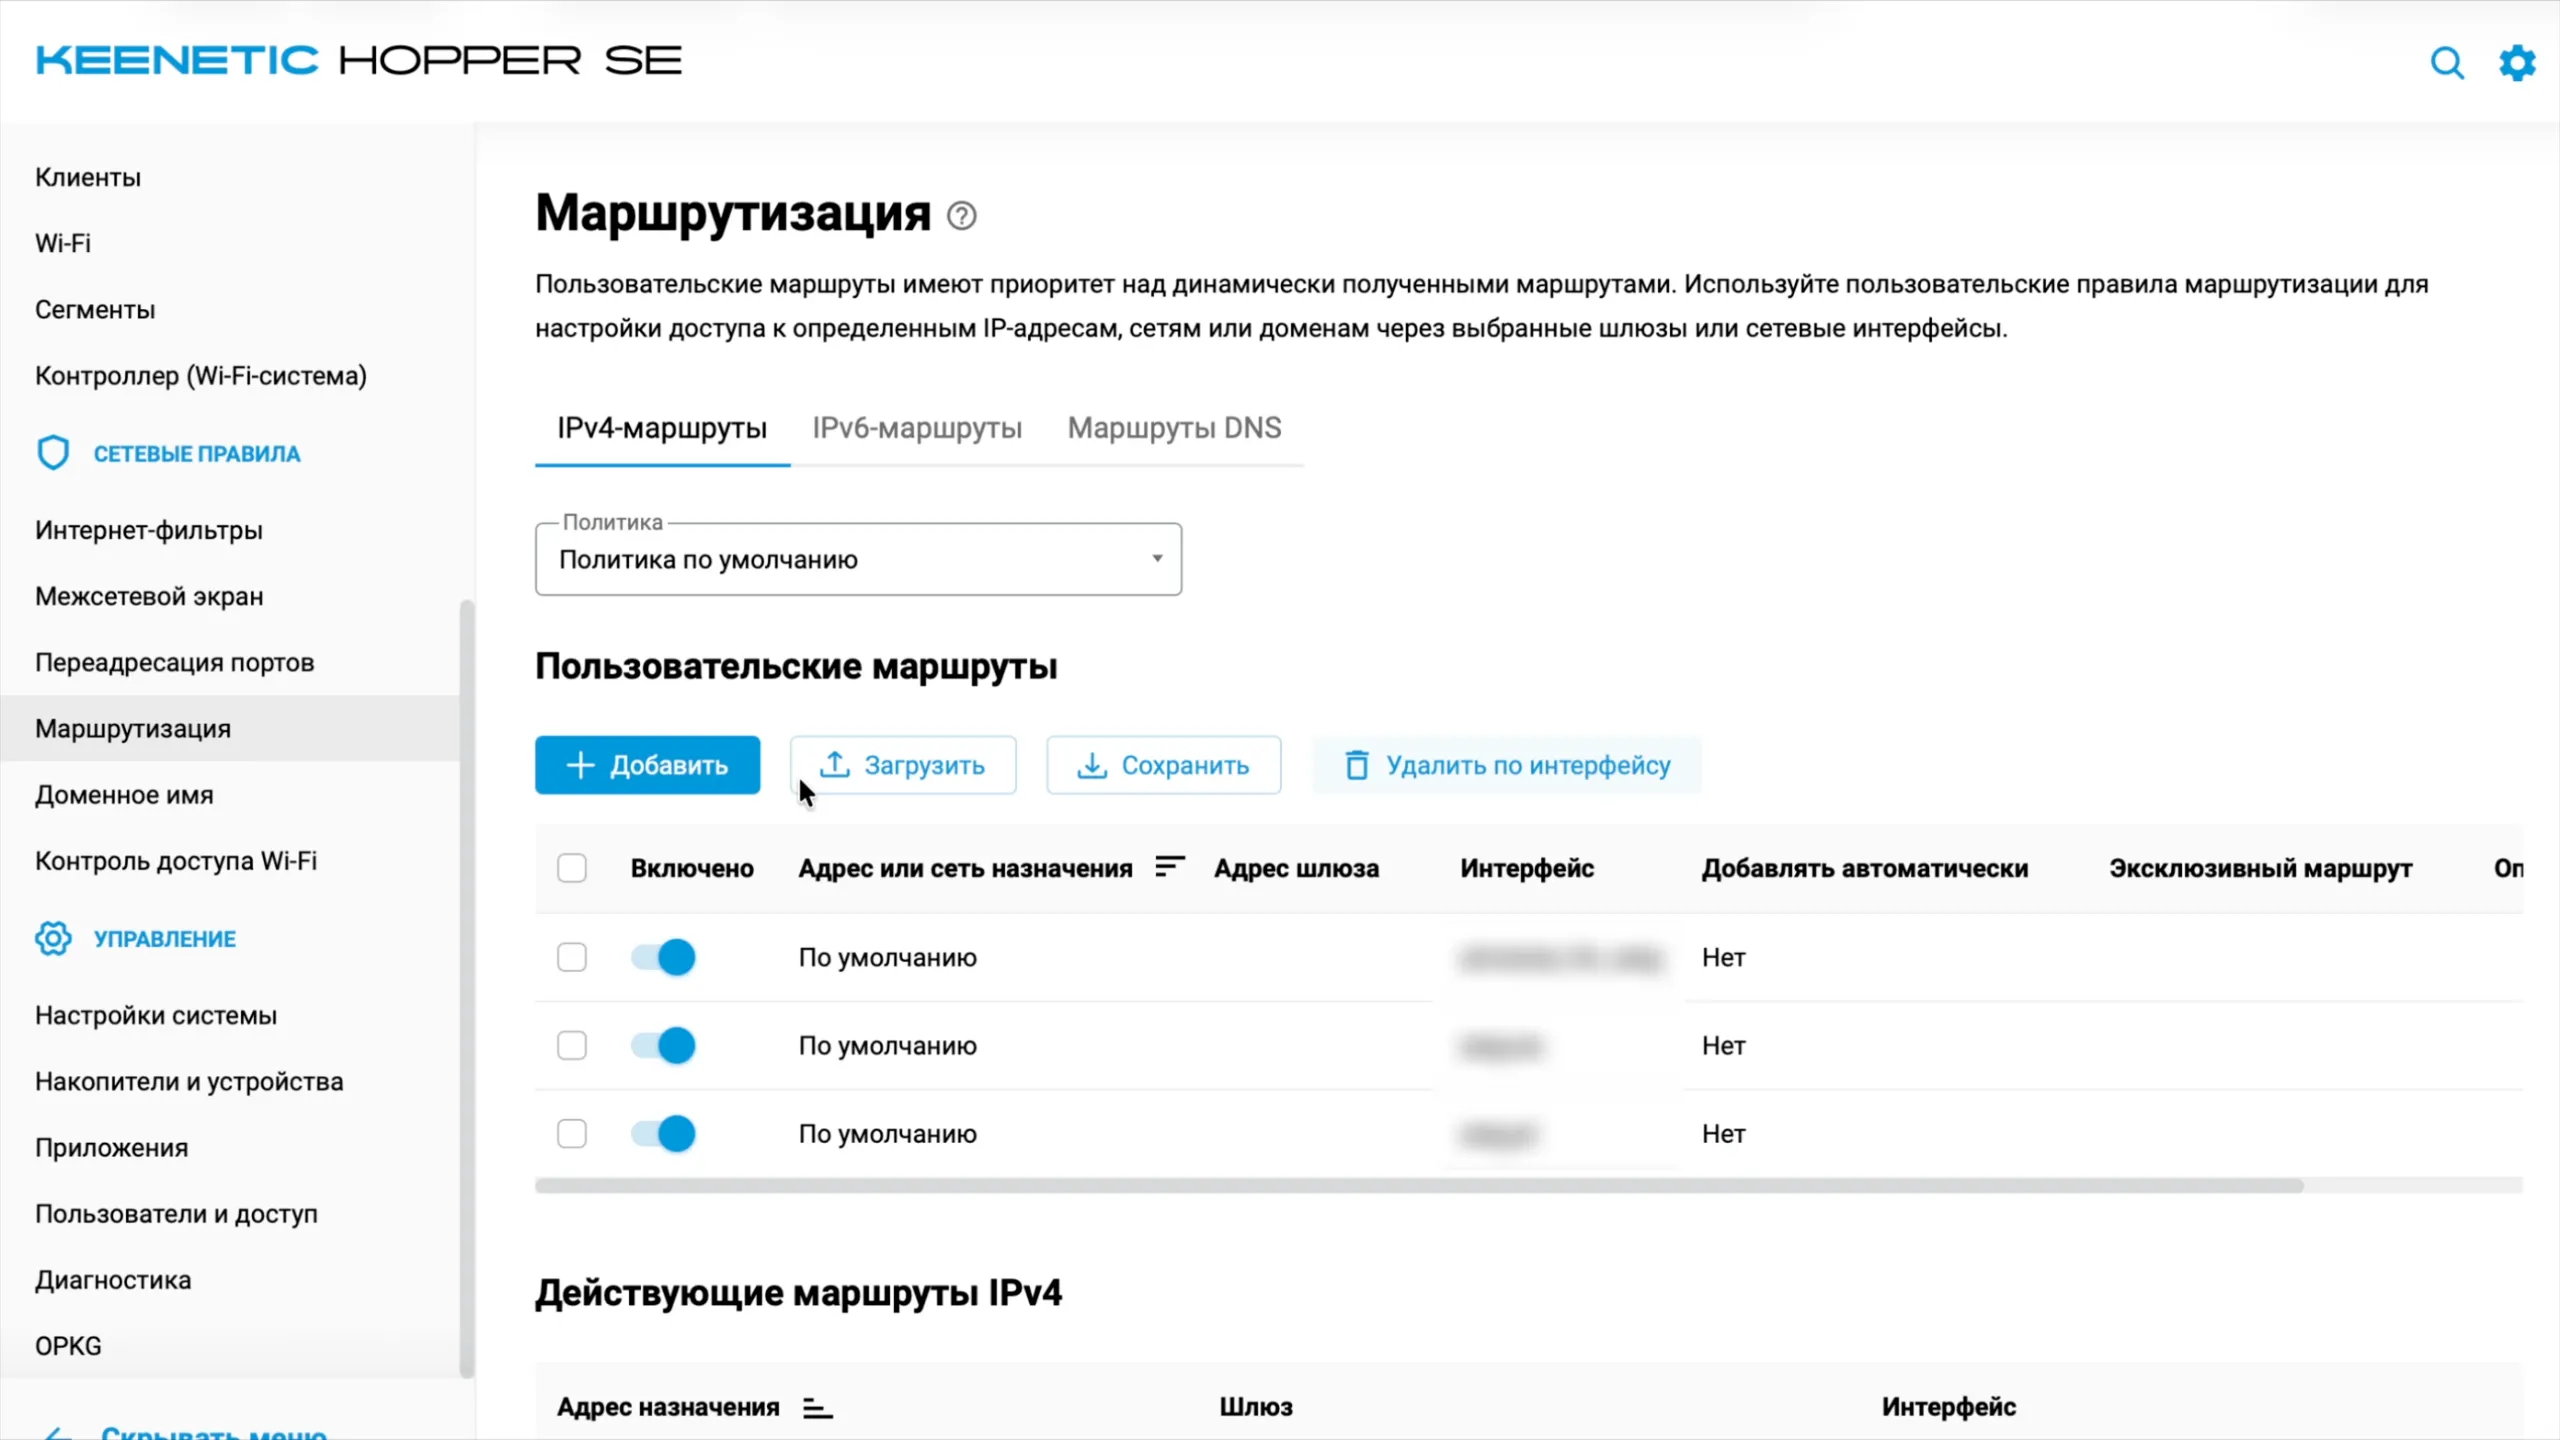The image size is (2560, 1440).
Task: Disable the third route's Включено toggle
Action: point(663,1133)
